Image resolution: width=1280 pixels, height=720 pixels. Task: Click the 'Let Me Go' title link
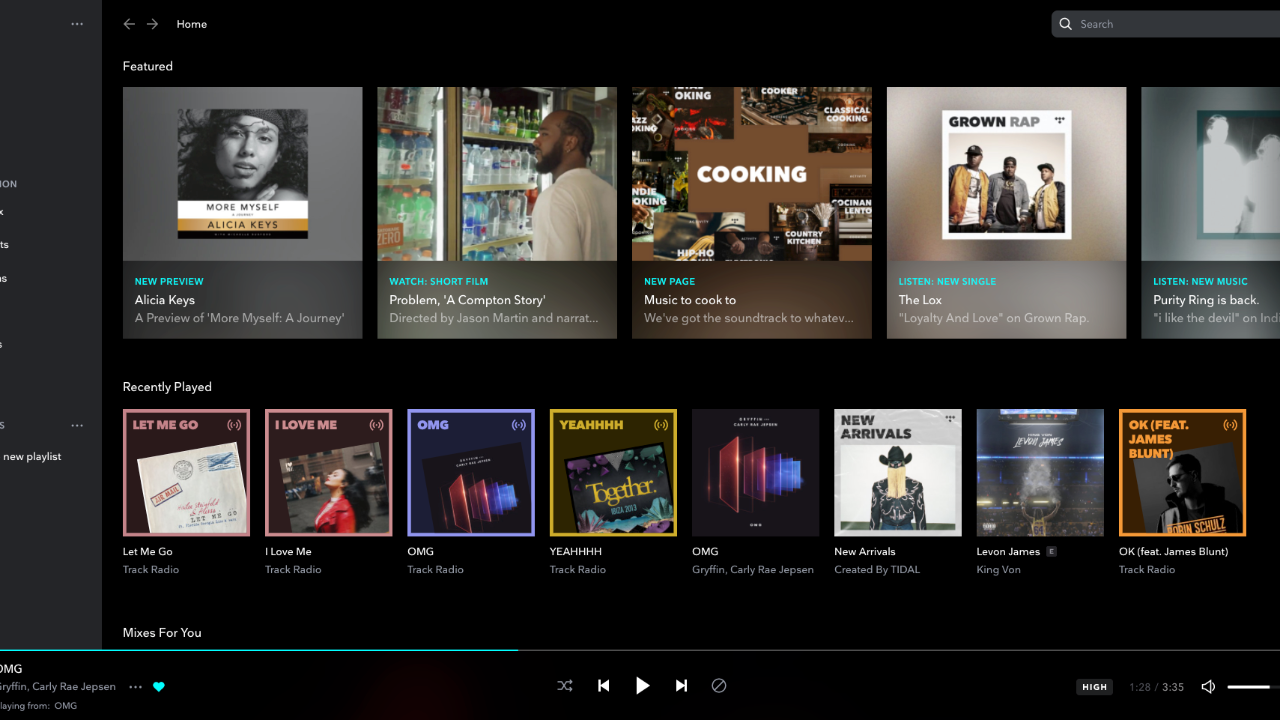148,551
